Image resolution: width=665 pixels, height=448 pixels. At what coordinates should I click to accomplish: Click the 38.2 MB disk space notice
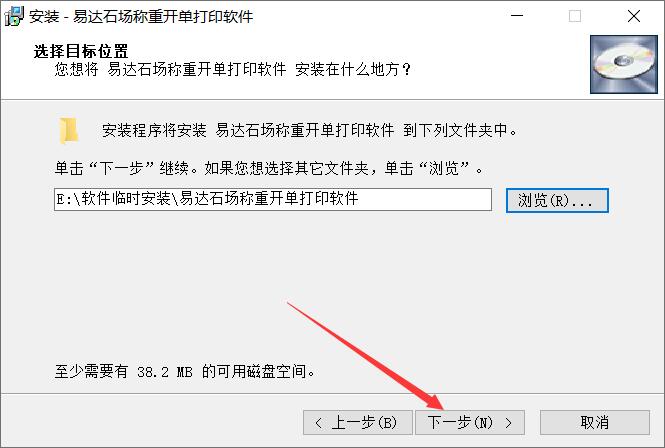pos(184,372)
